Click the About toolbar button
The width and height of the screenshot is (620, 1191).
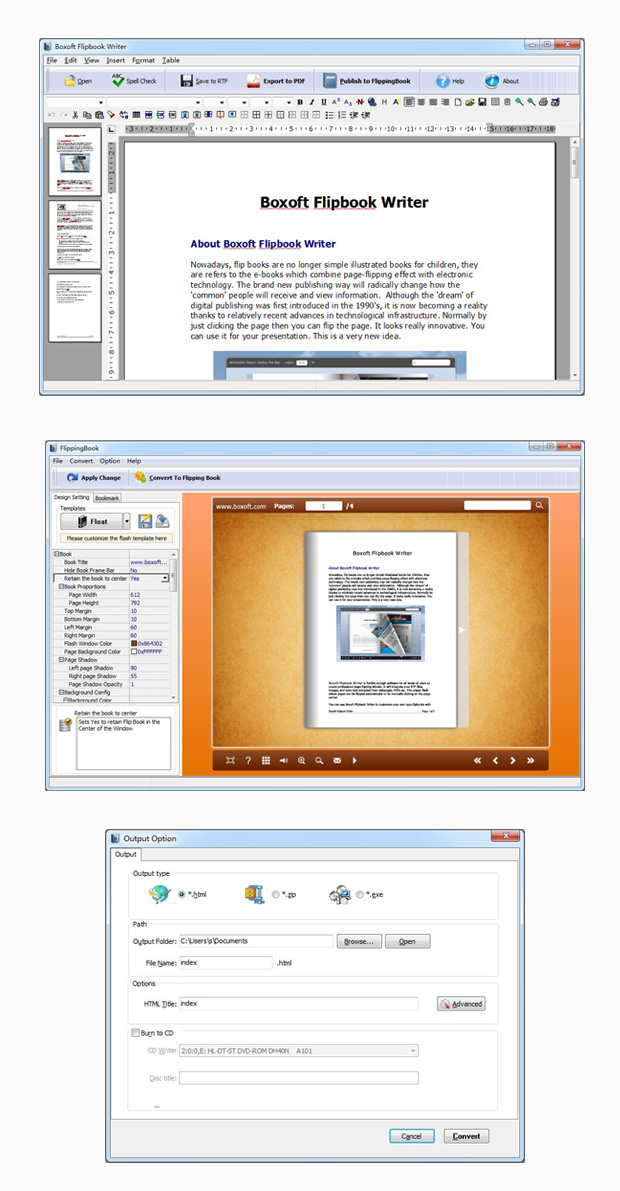[x=502, y=81]
